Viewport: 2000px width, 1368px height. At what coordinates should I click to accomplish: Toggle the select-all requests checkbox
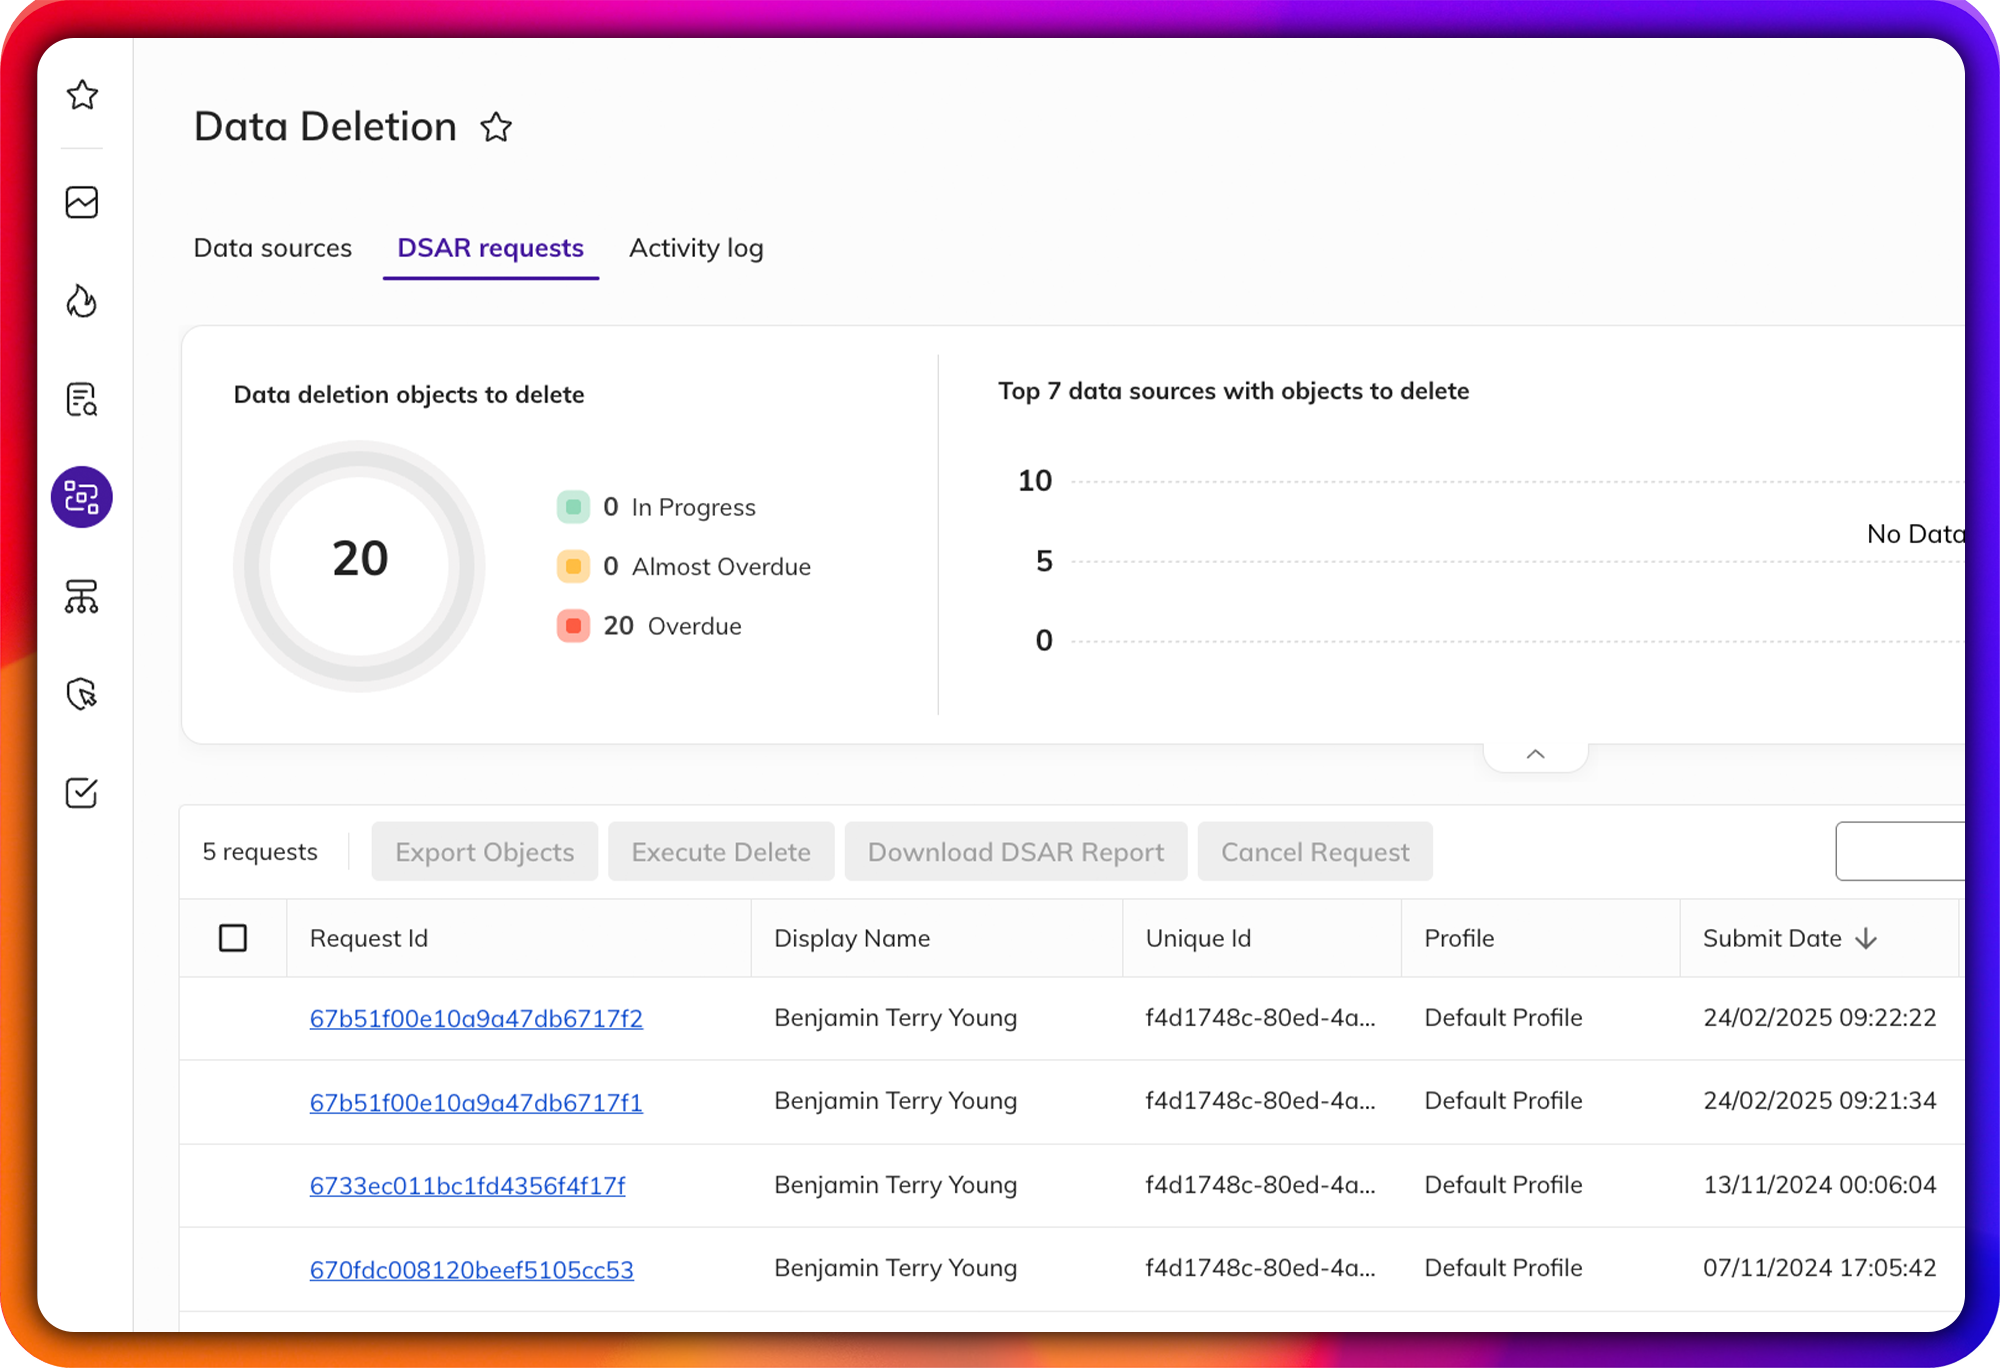coord(233,938)
